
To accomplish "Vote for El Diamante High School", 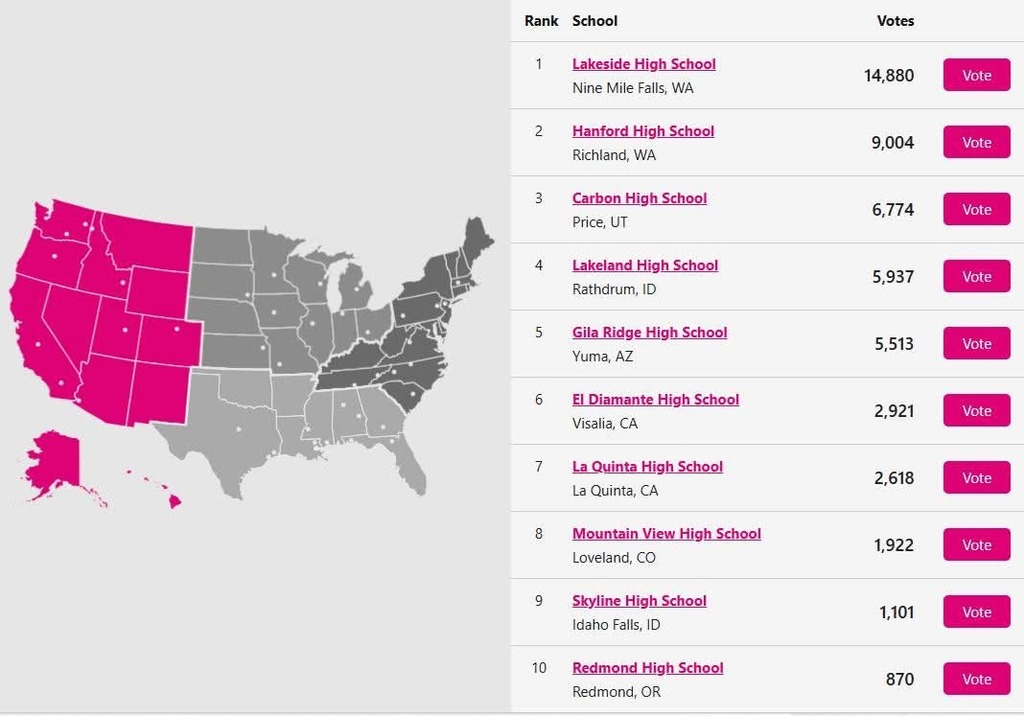I will (976, 411).
